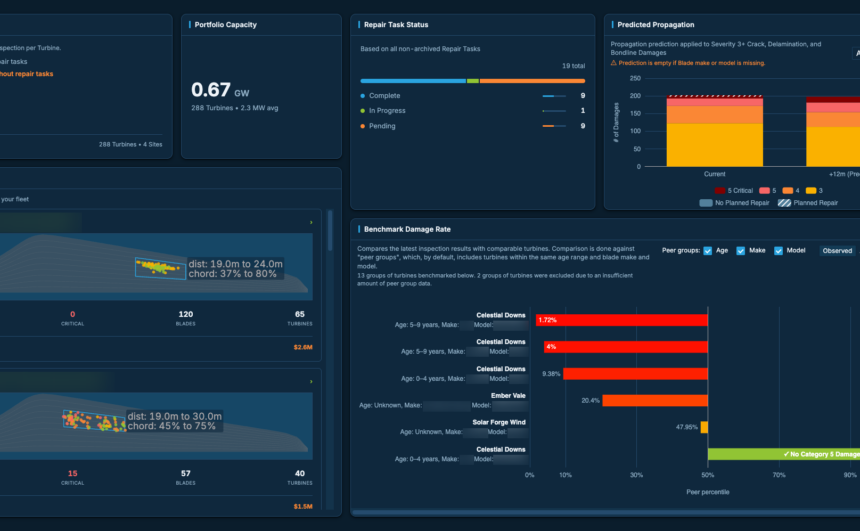Click the '57 BLADES' count

tap(185, 477)
